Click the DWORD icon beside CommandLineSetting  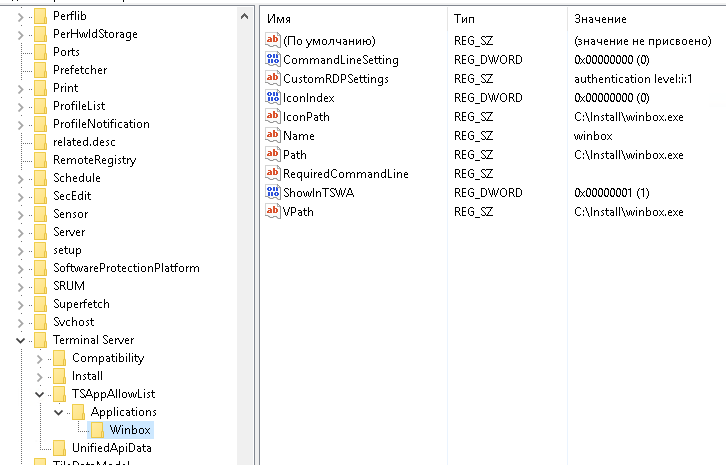coord(273,60)
